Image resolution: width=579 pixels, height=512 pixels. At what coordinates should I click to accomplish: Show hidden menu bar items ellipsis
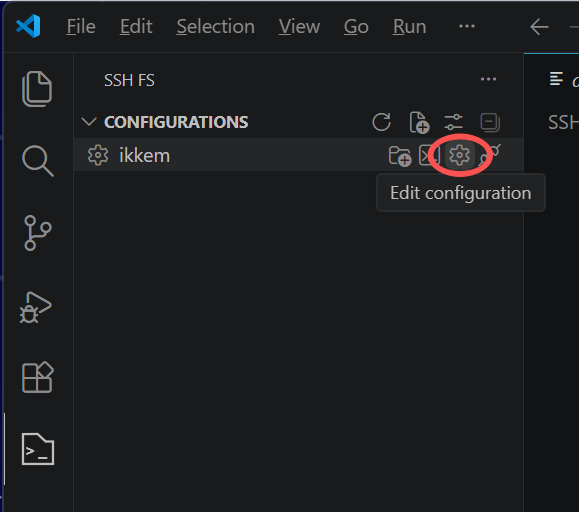[x=467, y=26]
